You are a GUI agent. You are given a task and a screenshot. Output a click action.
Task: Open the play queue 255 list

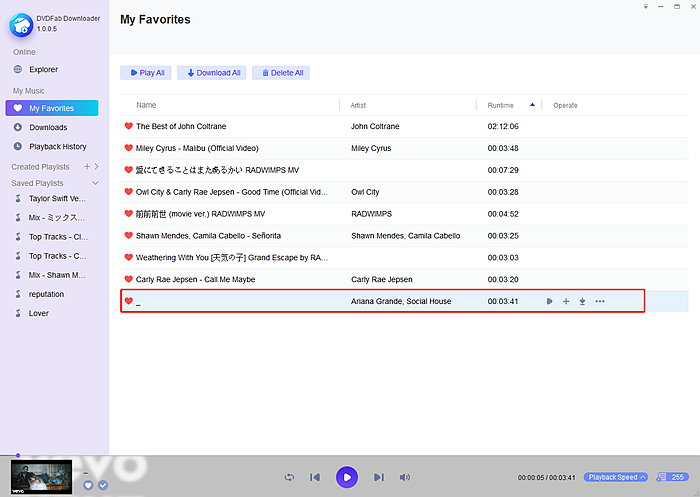pyautogui.click(x=672, y=477)
